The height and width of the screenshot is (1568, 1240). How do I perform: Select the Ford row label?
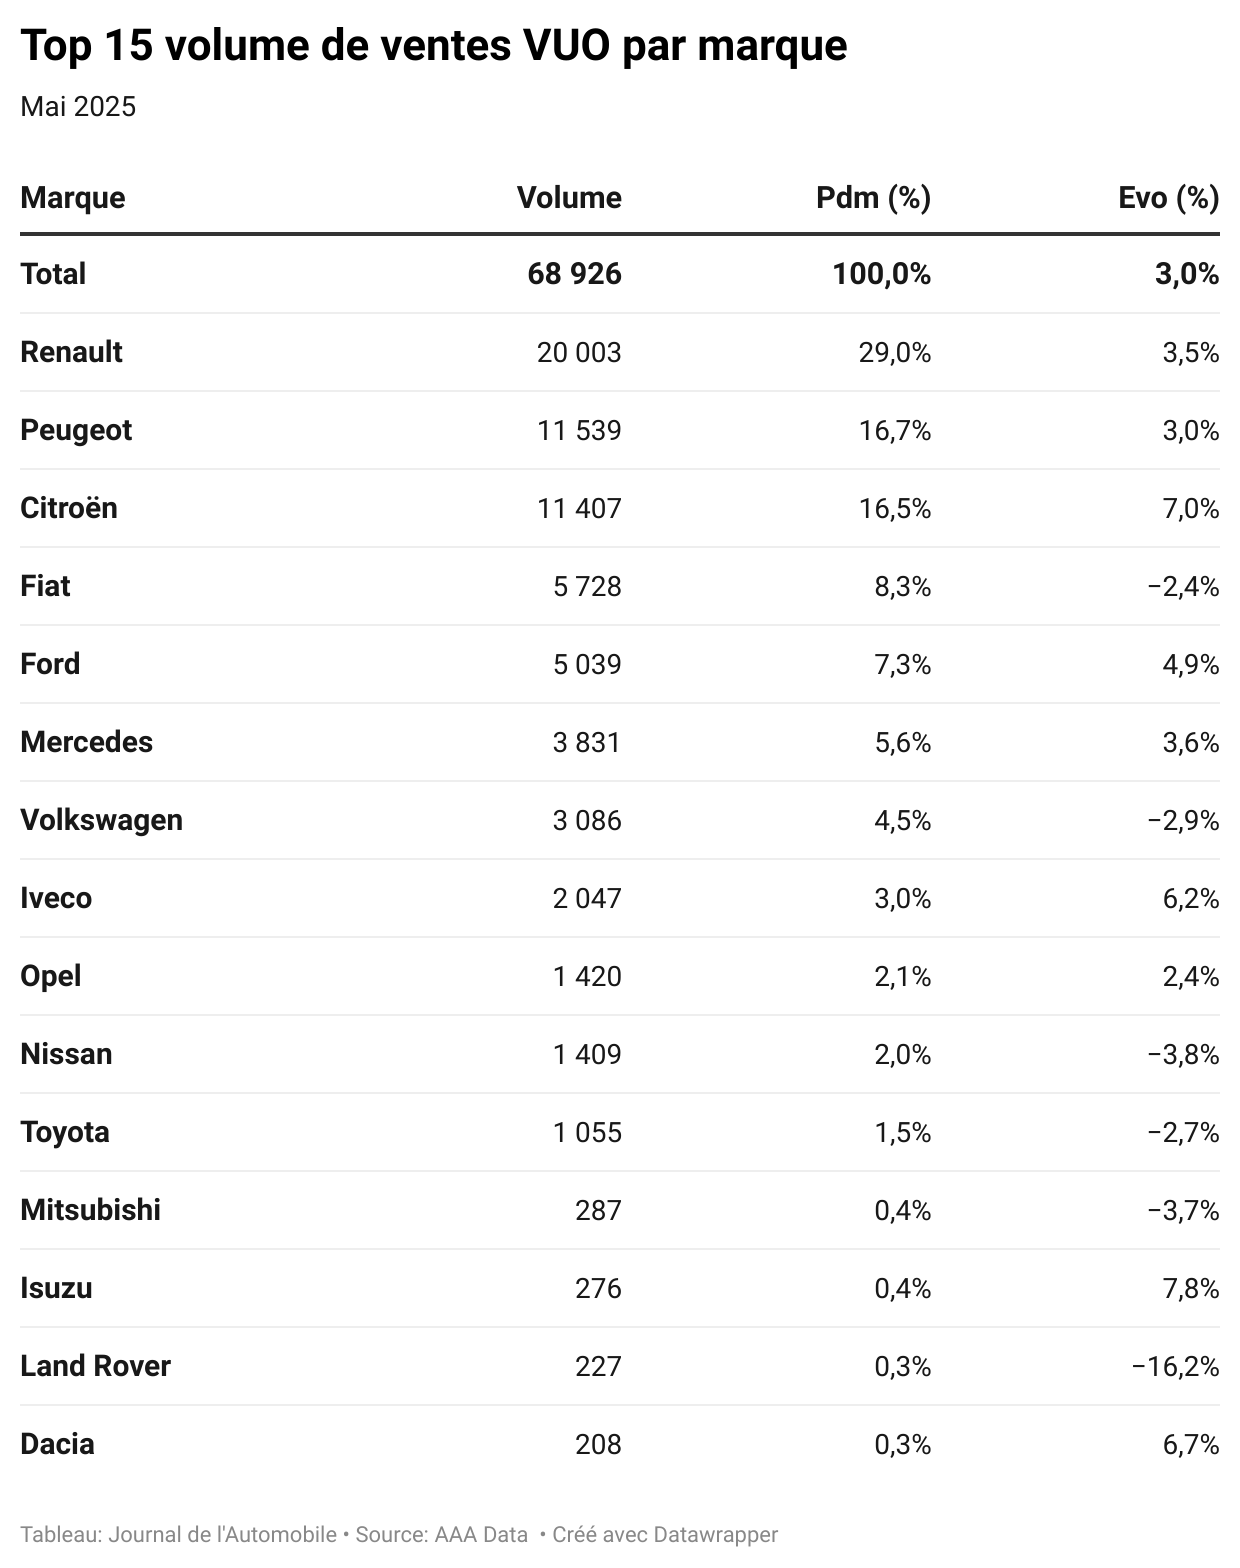(50, 664)
